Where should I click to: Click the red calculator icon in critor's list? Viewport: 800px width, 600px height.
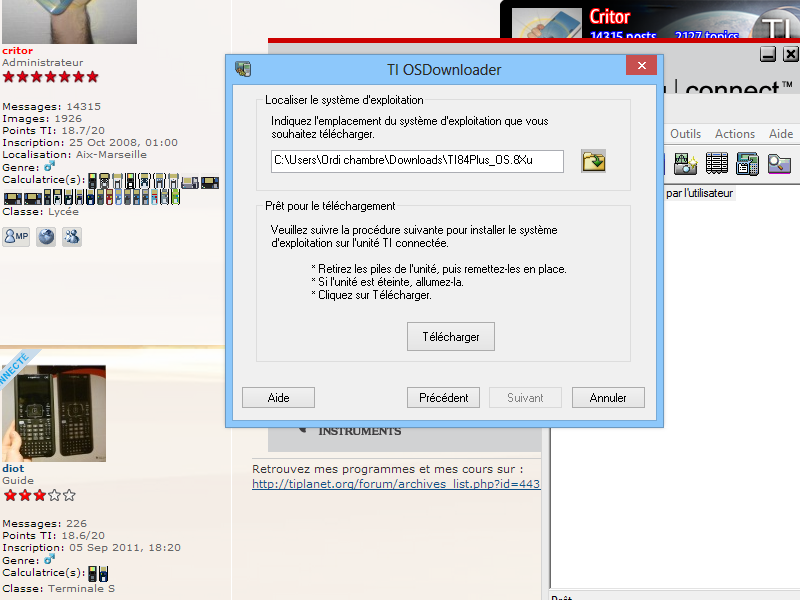(x=109, y=196)
